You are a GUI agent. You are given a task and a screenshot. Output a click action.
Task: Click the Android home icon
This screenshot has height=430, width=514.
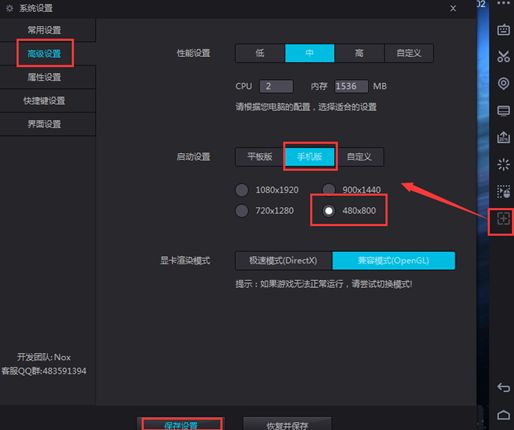pos(503,415)
